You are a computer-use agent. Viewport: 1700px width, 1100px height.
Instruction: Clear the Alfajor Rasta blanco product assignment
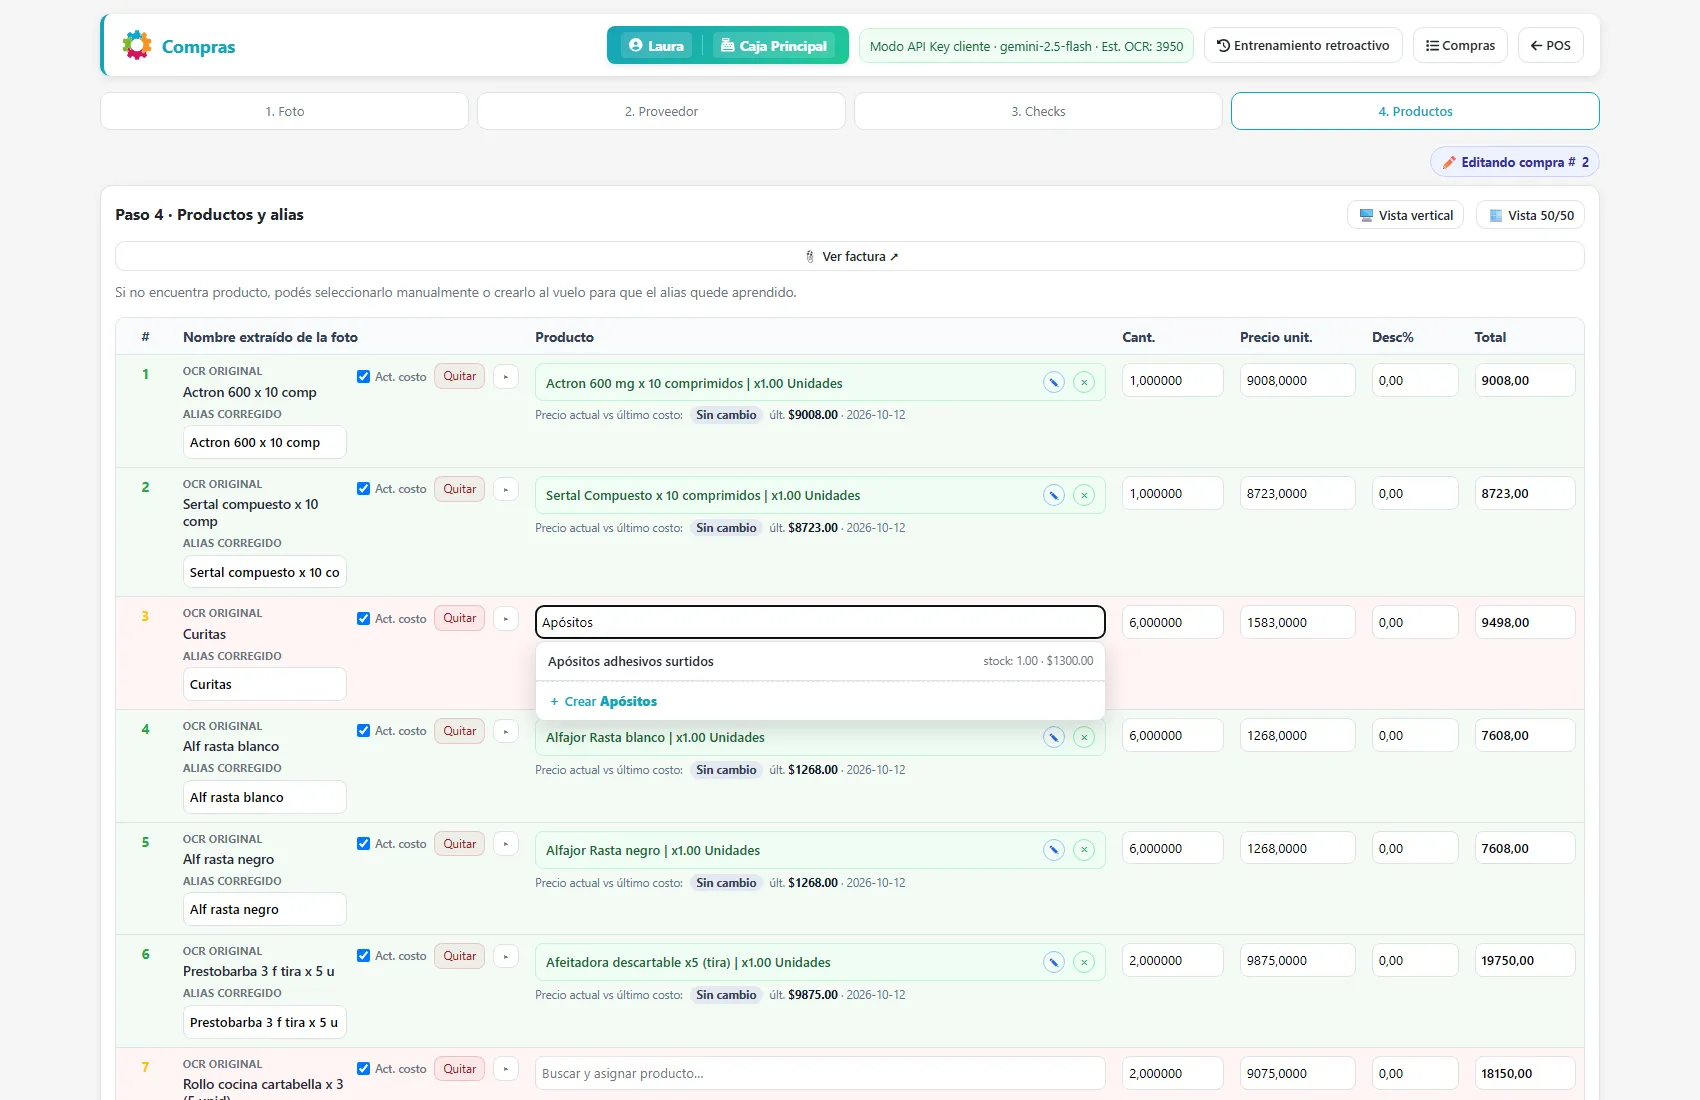[1084, 737]
